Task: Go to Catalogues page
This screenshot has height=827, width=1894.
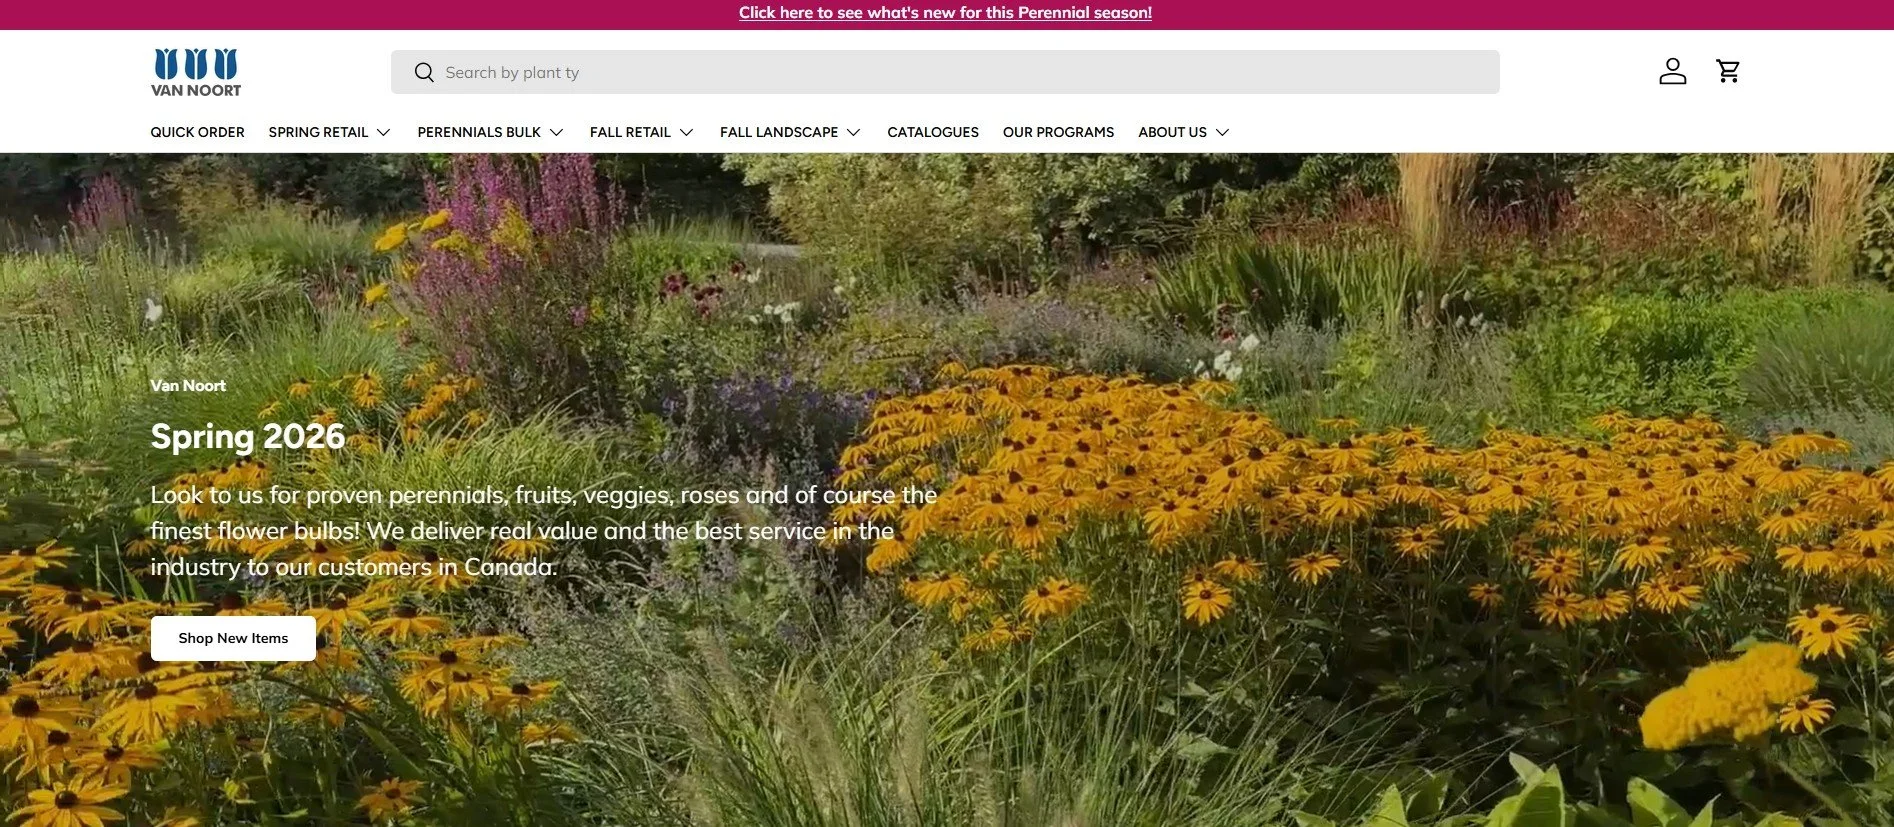Action: coord(933,132)
